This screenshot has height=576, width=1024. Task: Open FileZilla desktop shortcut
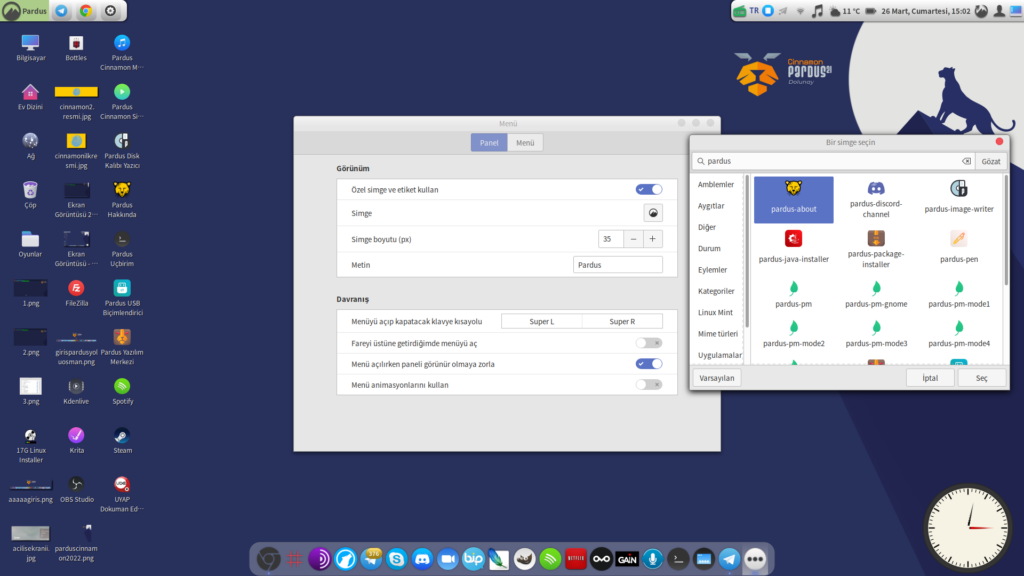coord(76,293)
